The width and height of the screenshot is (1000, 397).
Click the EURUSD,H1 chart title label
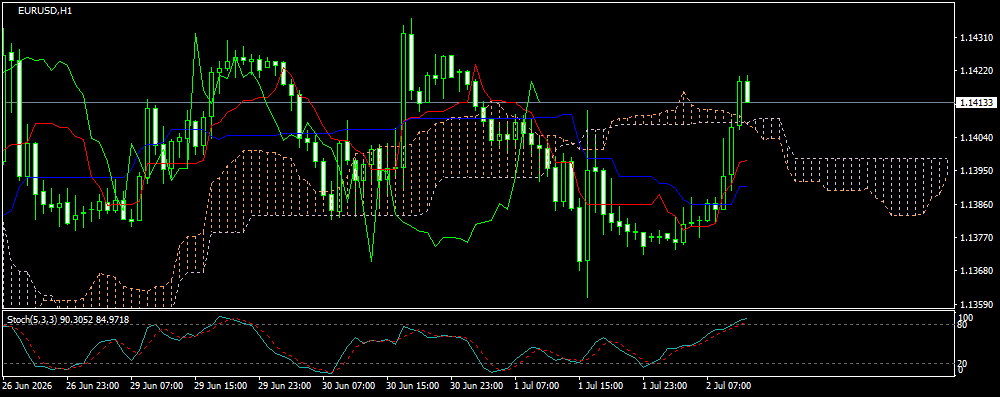tap(44, 11)
